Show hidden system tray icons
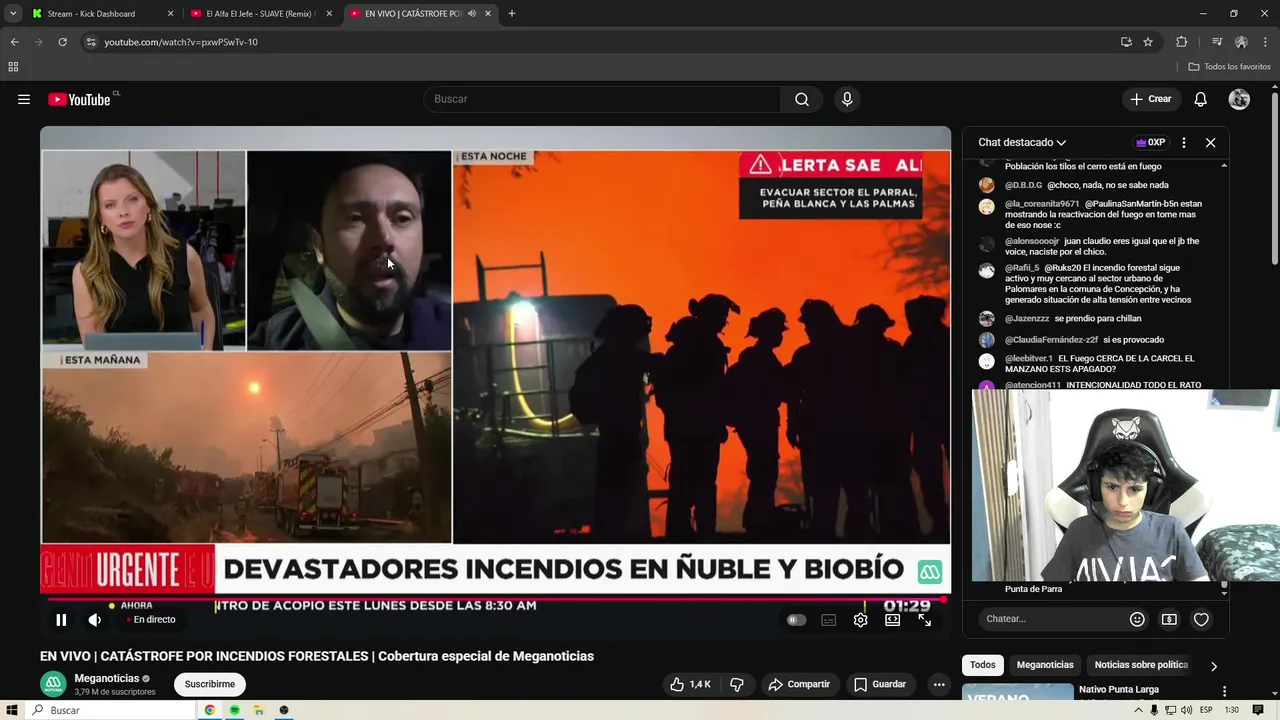Screen dimensions: 1280x720 click(1138, 710)
